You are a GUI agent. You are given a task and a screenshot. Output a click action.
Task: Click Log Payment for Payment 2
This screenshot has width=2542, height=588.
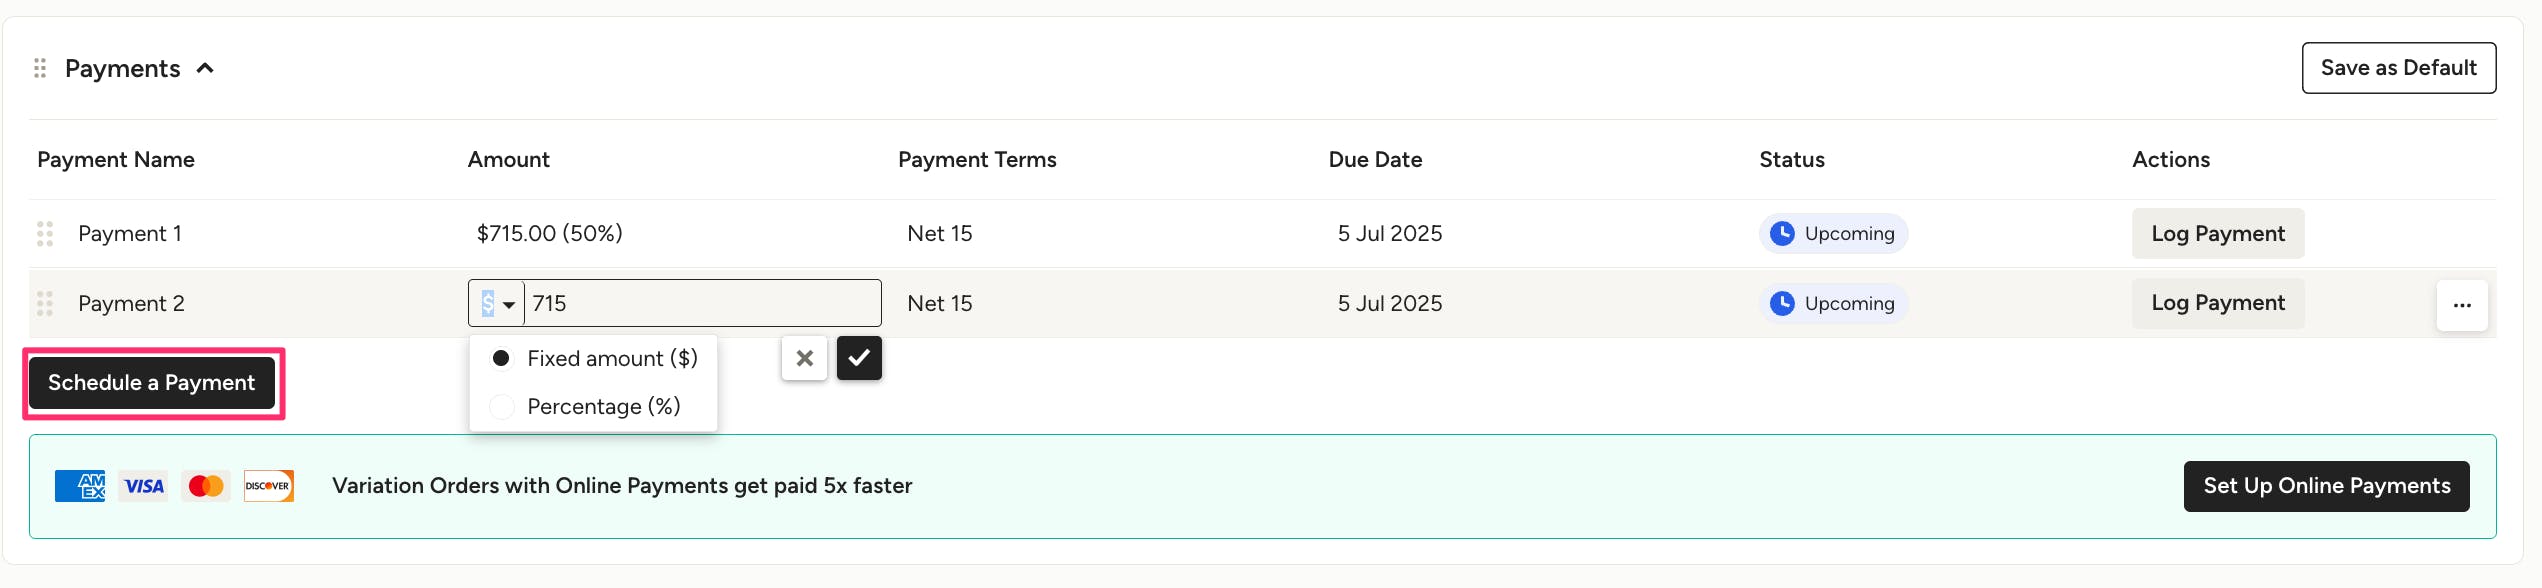(2217, 304)
